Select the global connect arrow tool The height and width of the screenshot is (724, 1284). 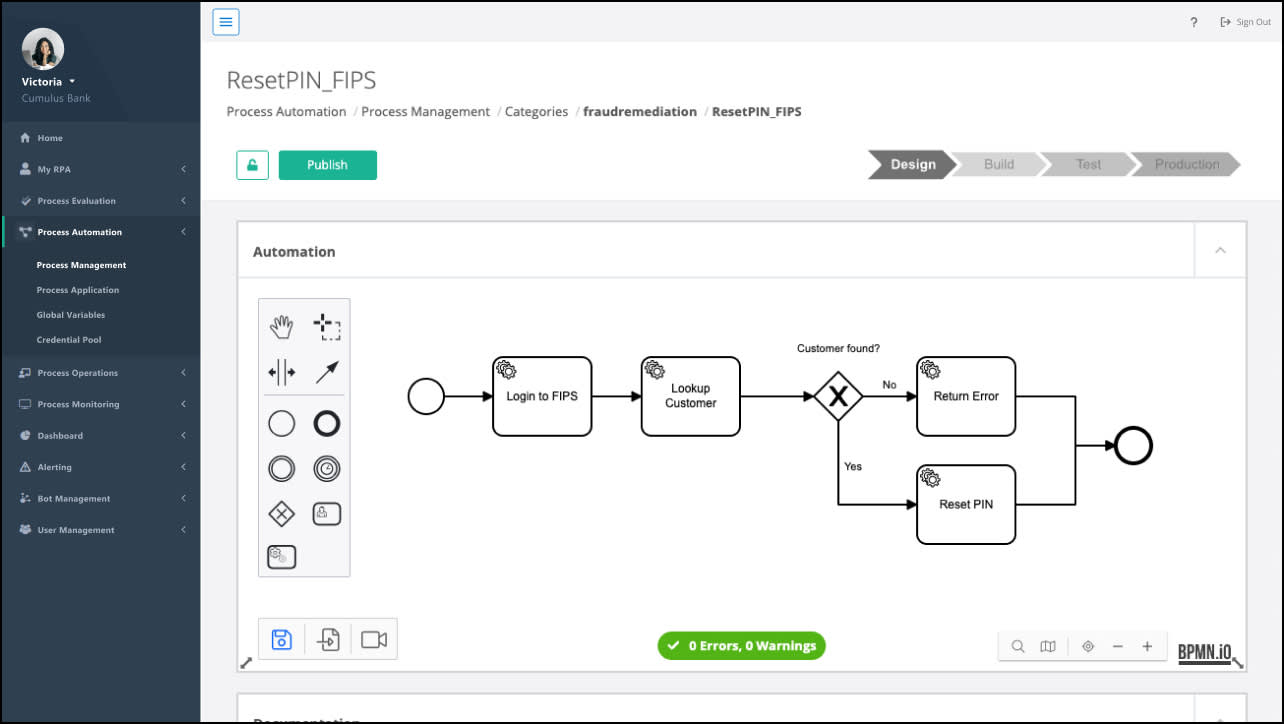tap(326, 373)
